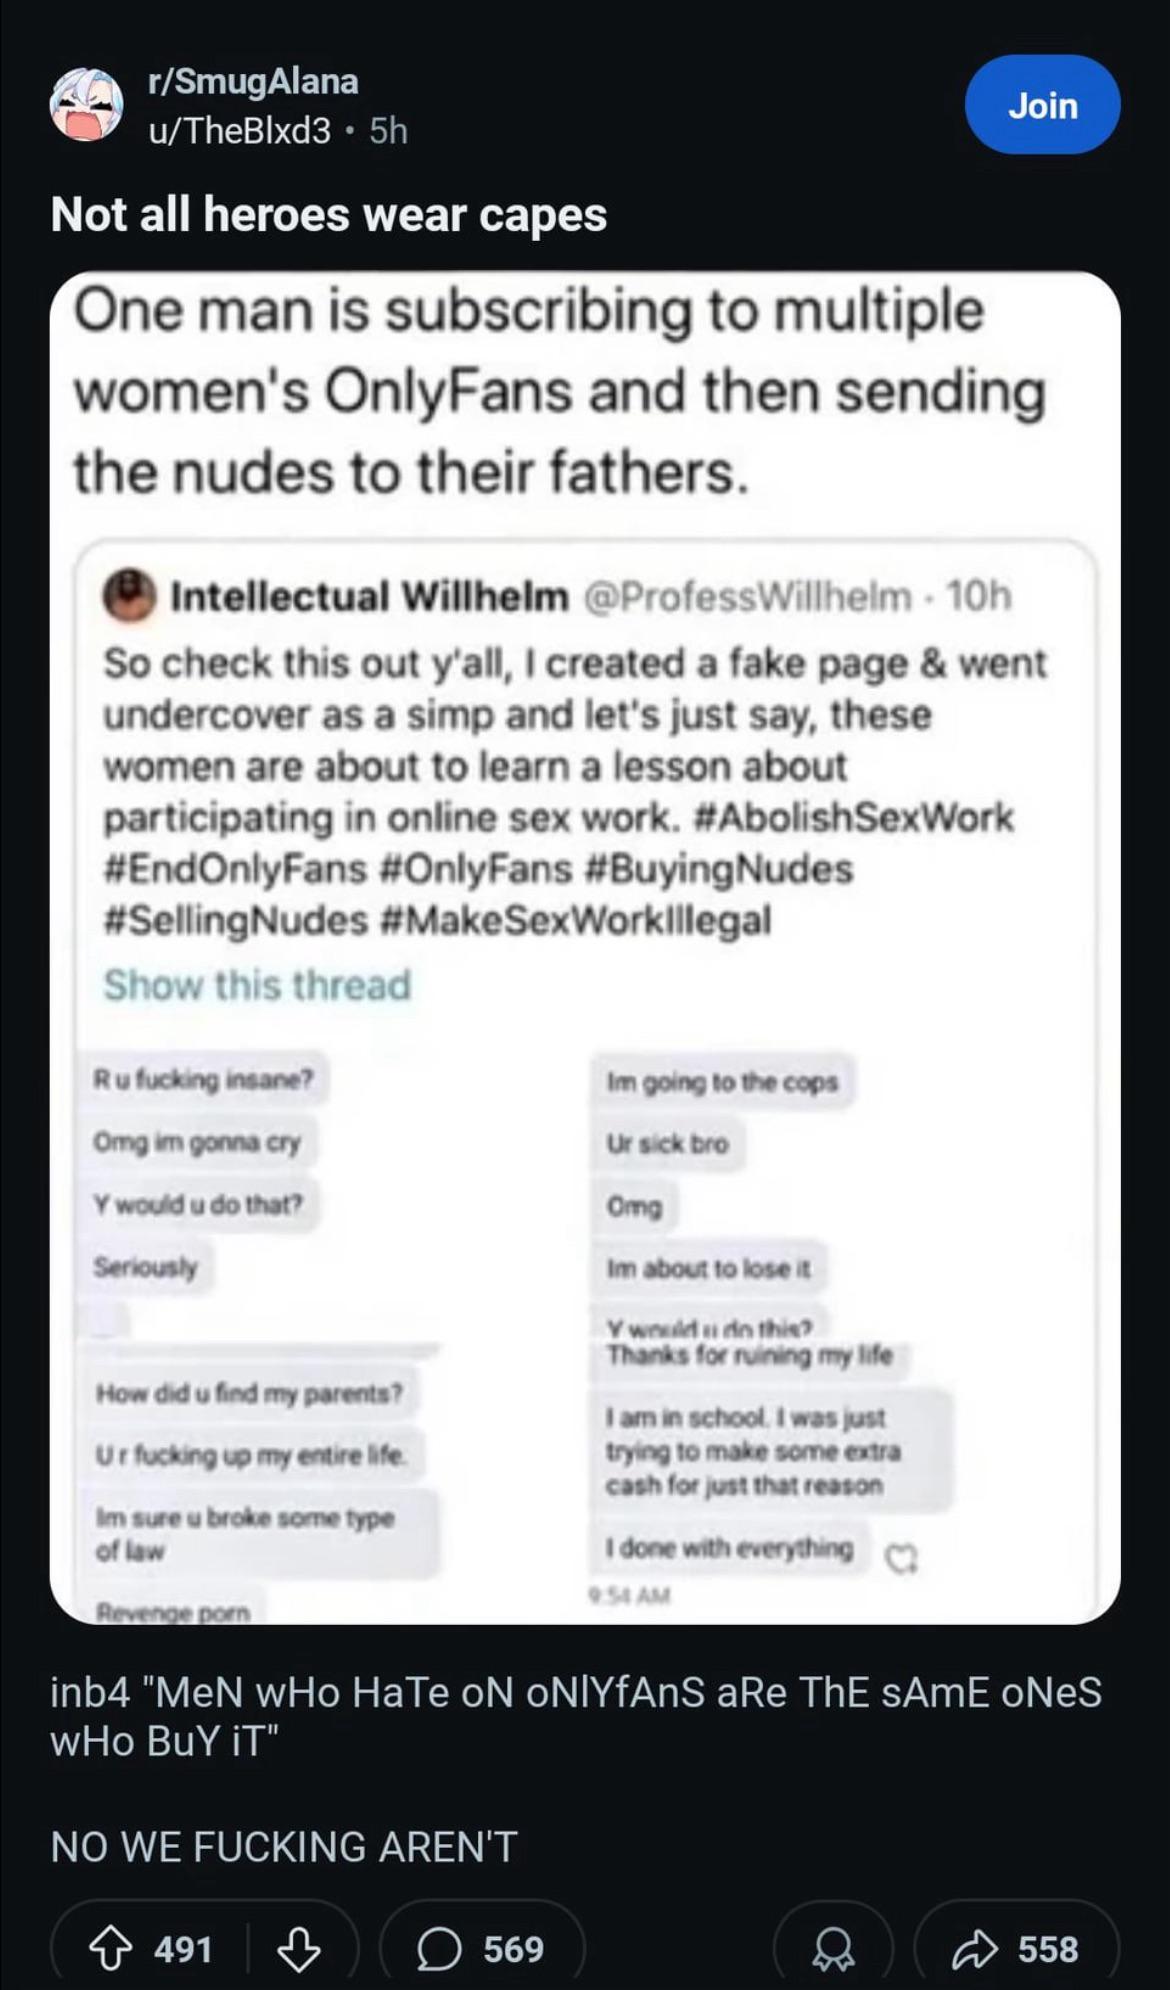Click the Intellectual Willhelm profile picture
The width and height of the screenshot is (1170, 1990).
(129, 596)
